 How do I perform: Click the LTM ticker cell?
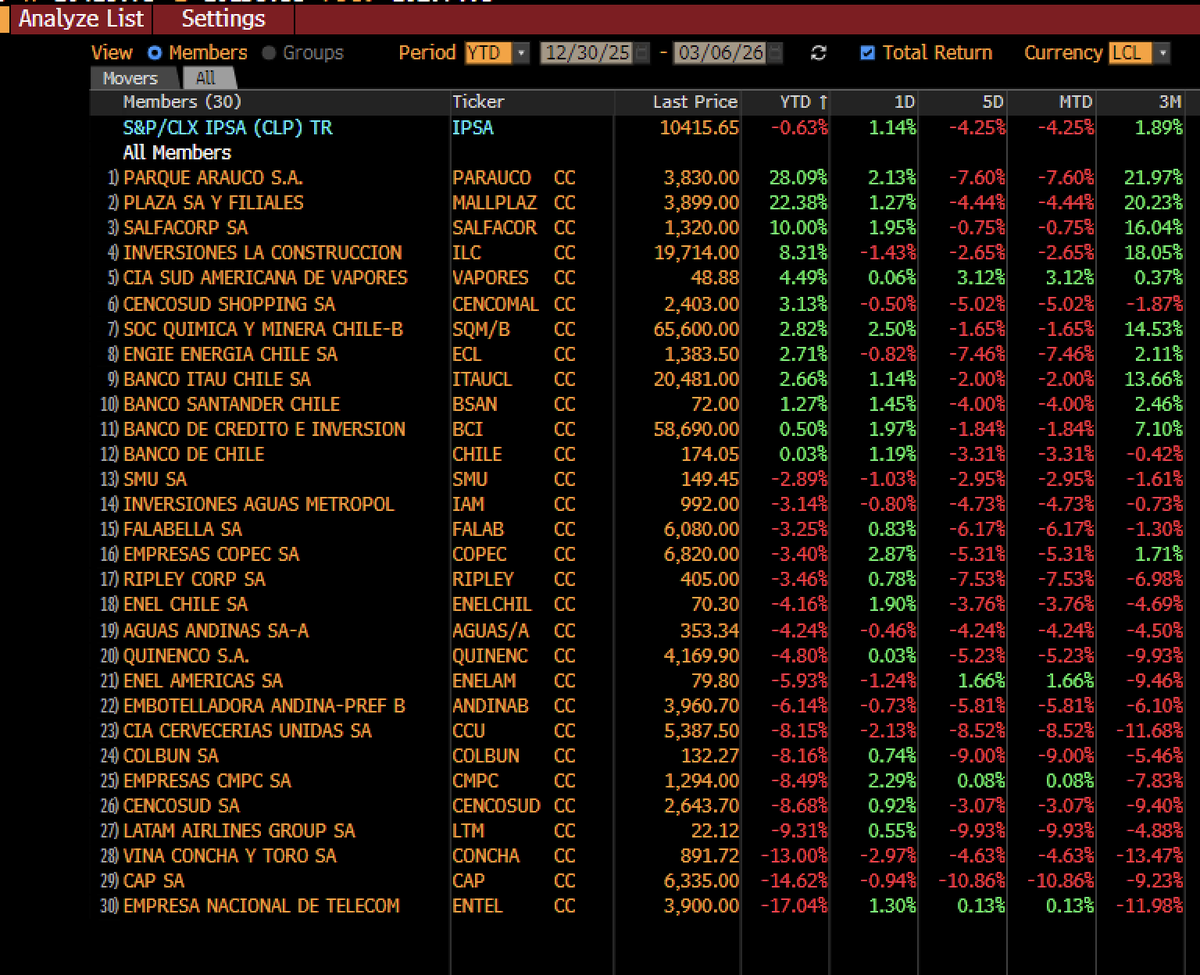pos(467,831)
